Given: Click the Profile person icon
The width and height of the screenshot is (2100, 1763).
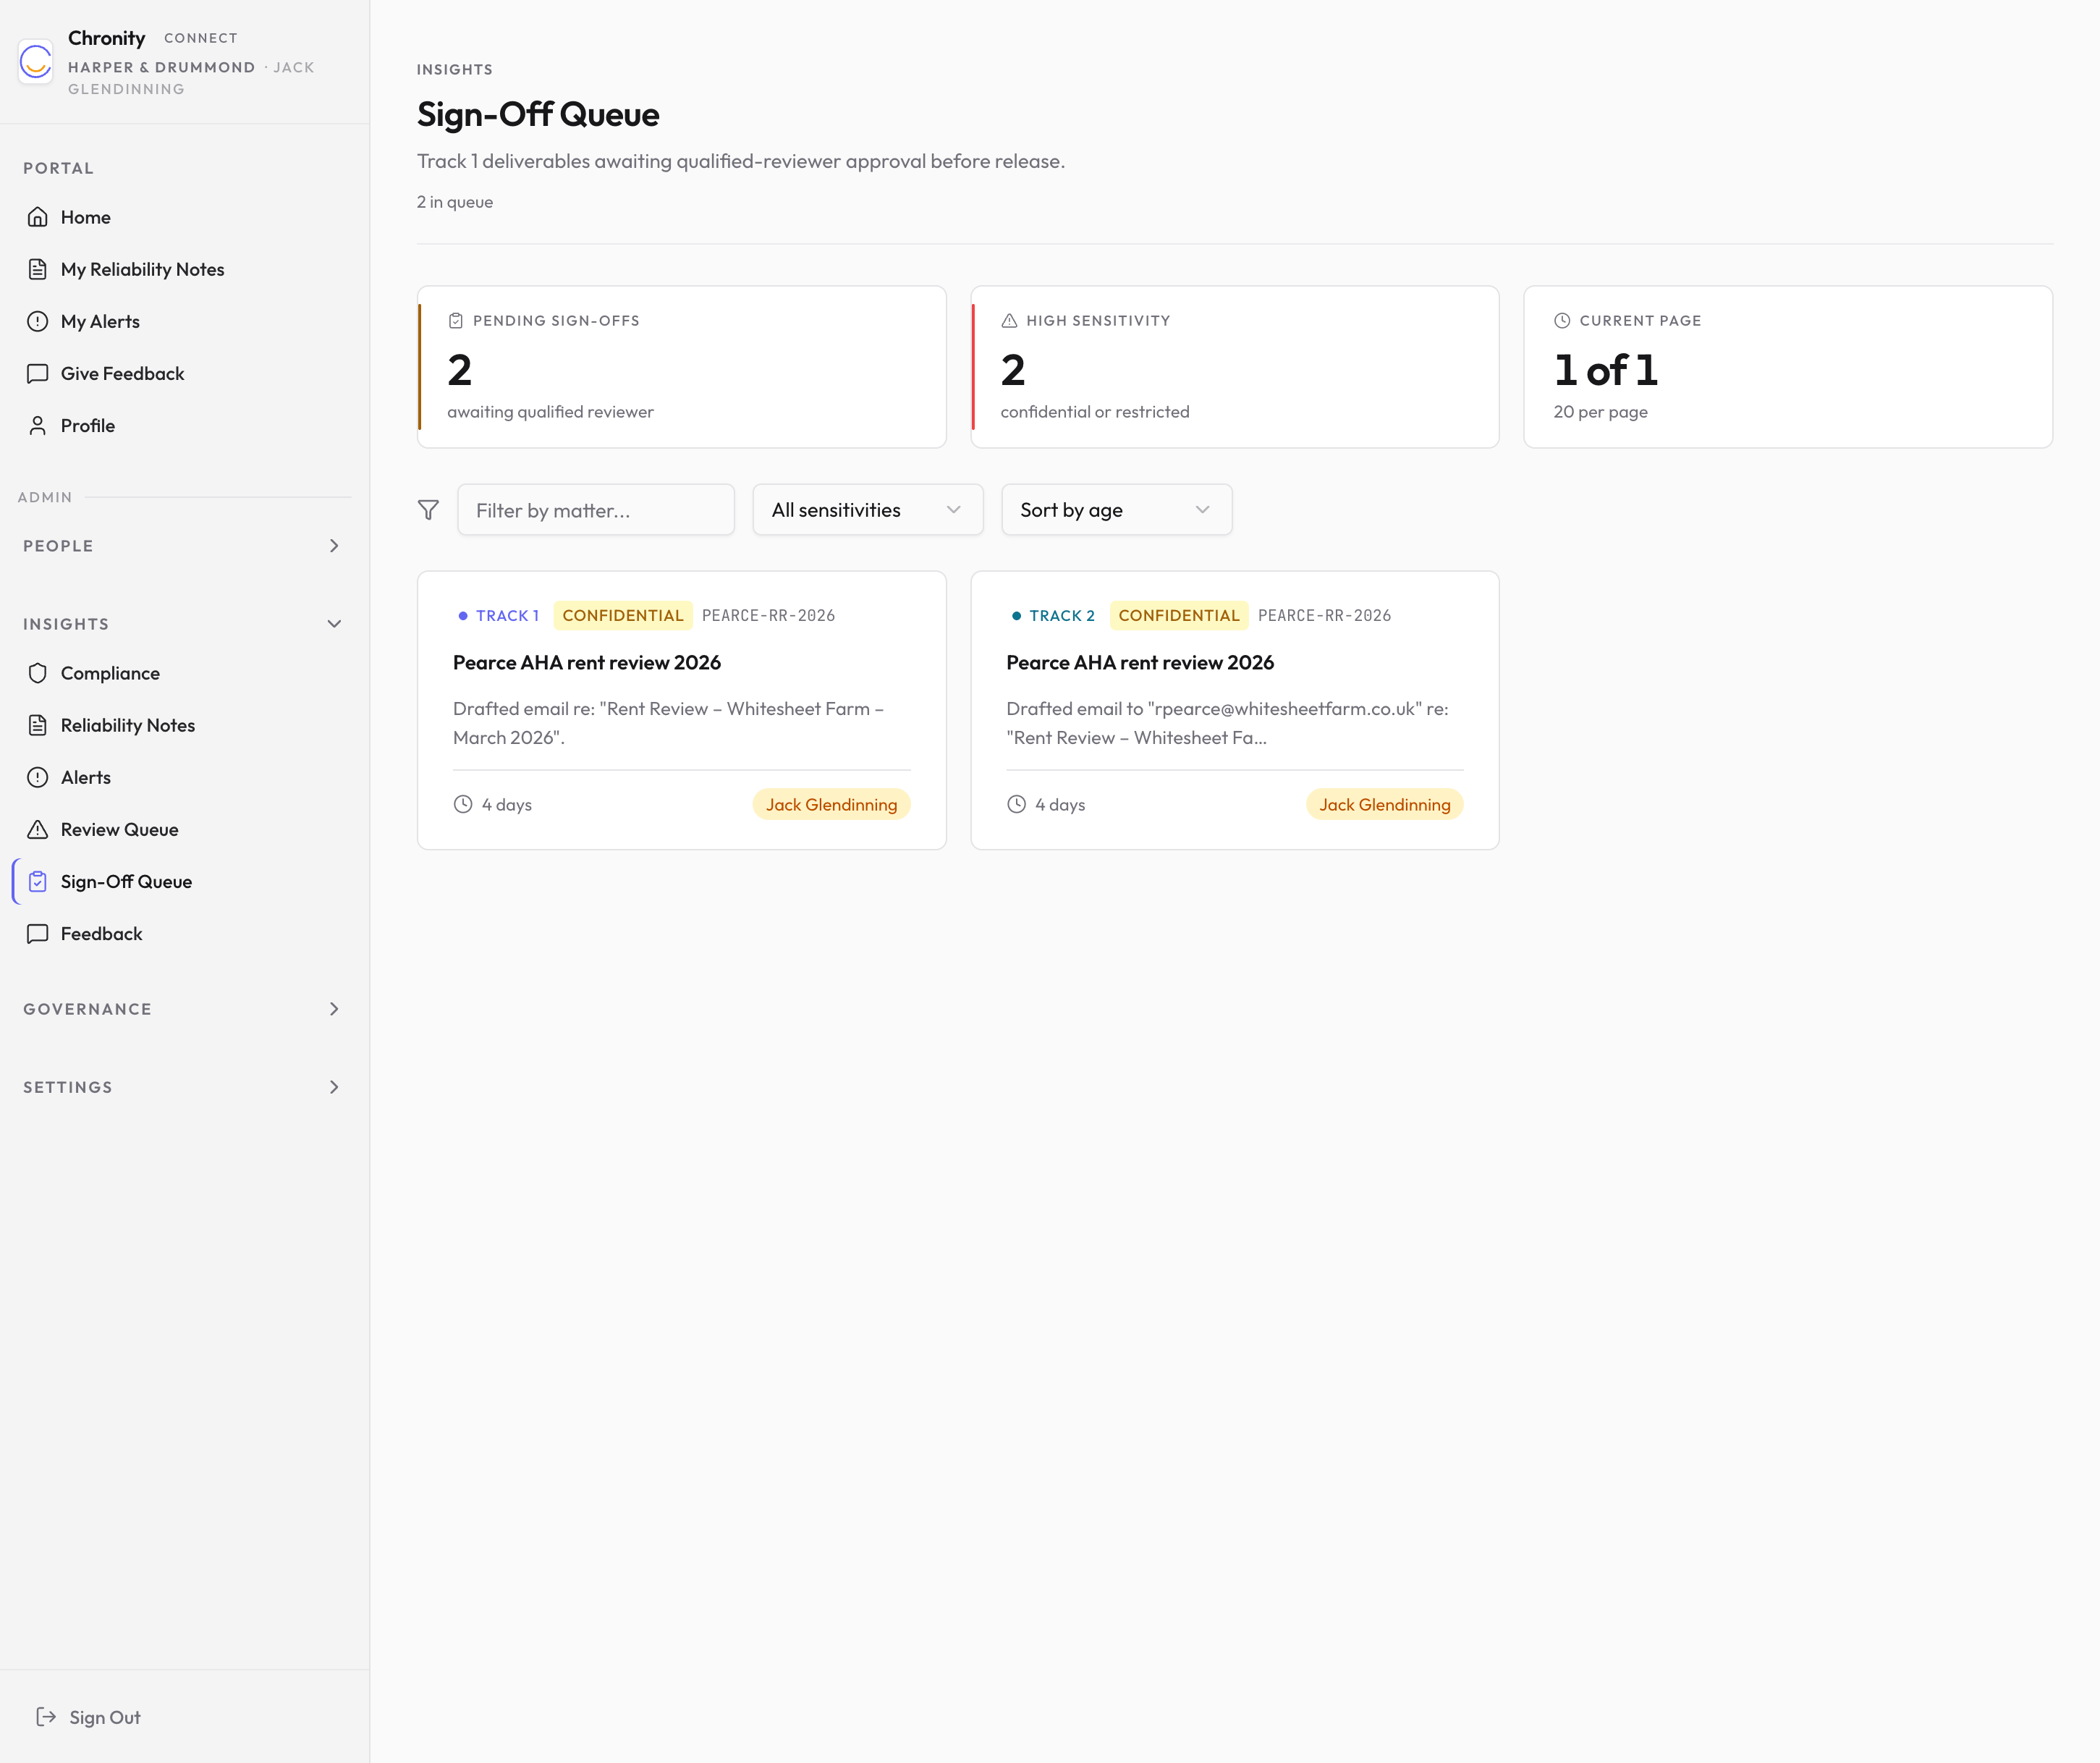Looking at the screenshot, I should pos(38,425).
